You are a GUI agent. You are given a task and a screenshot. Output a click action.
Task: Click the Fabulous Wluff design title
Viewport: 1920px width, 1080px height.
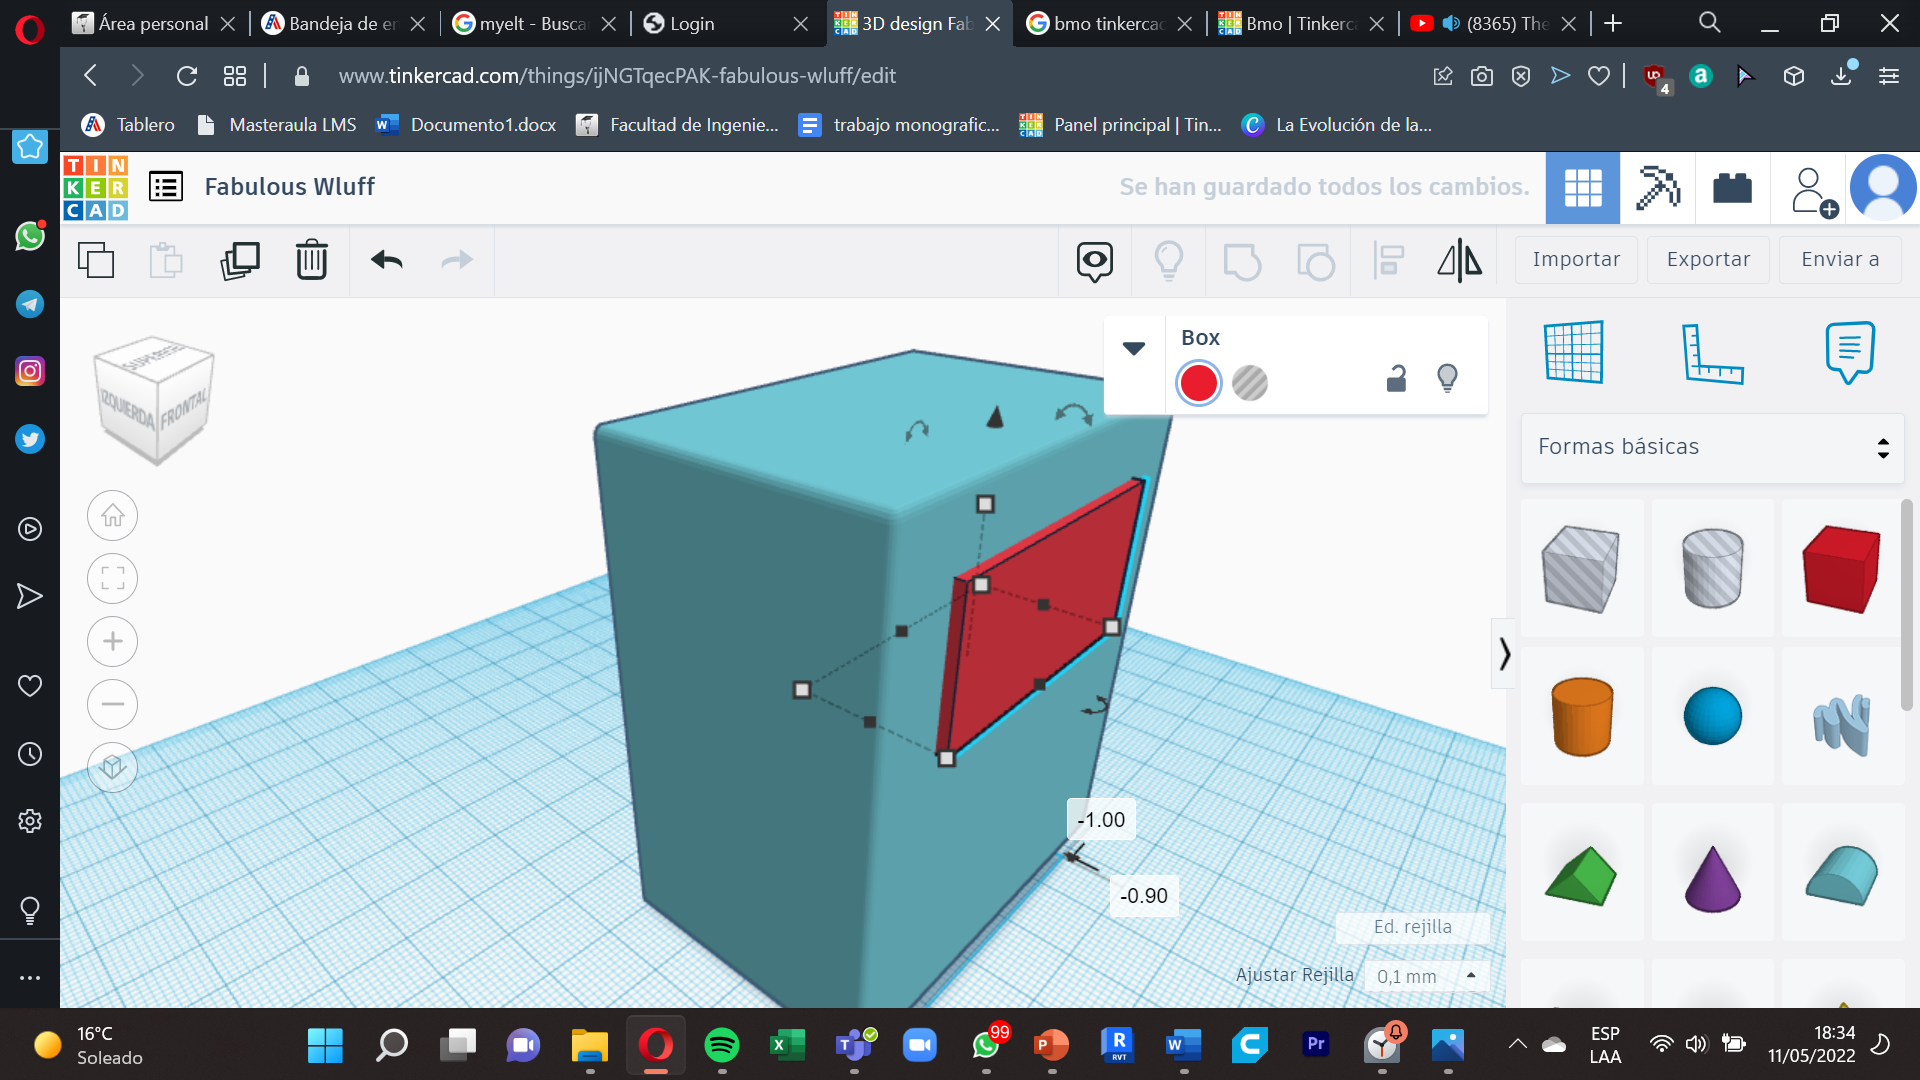coord(289,187)
